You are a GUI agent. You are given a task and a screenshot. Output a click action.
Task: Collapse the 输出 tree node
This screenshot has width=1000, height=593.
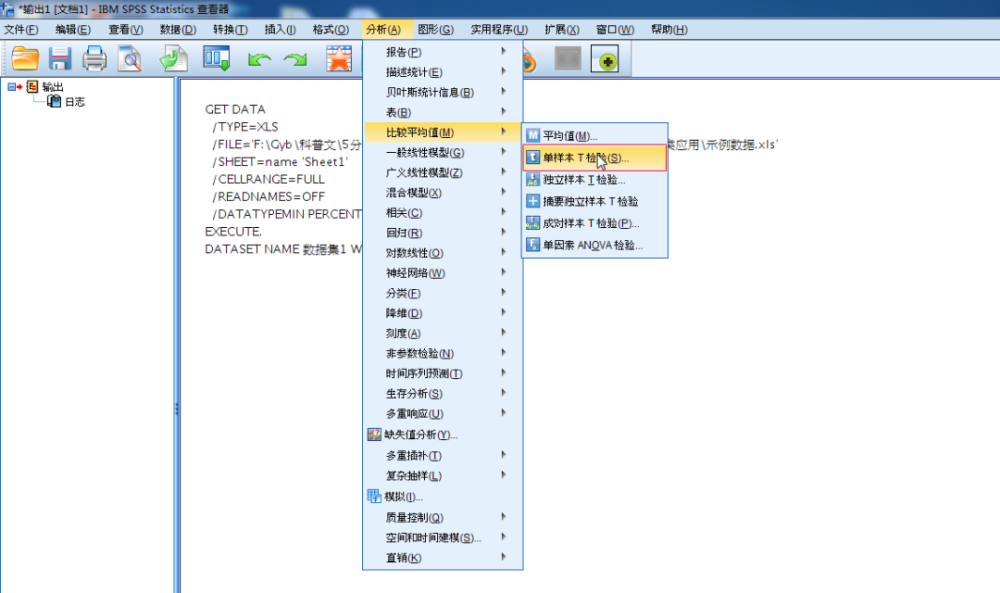11,87
